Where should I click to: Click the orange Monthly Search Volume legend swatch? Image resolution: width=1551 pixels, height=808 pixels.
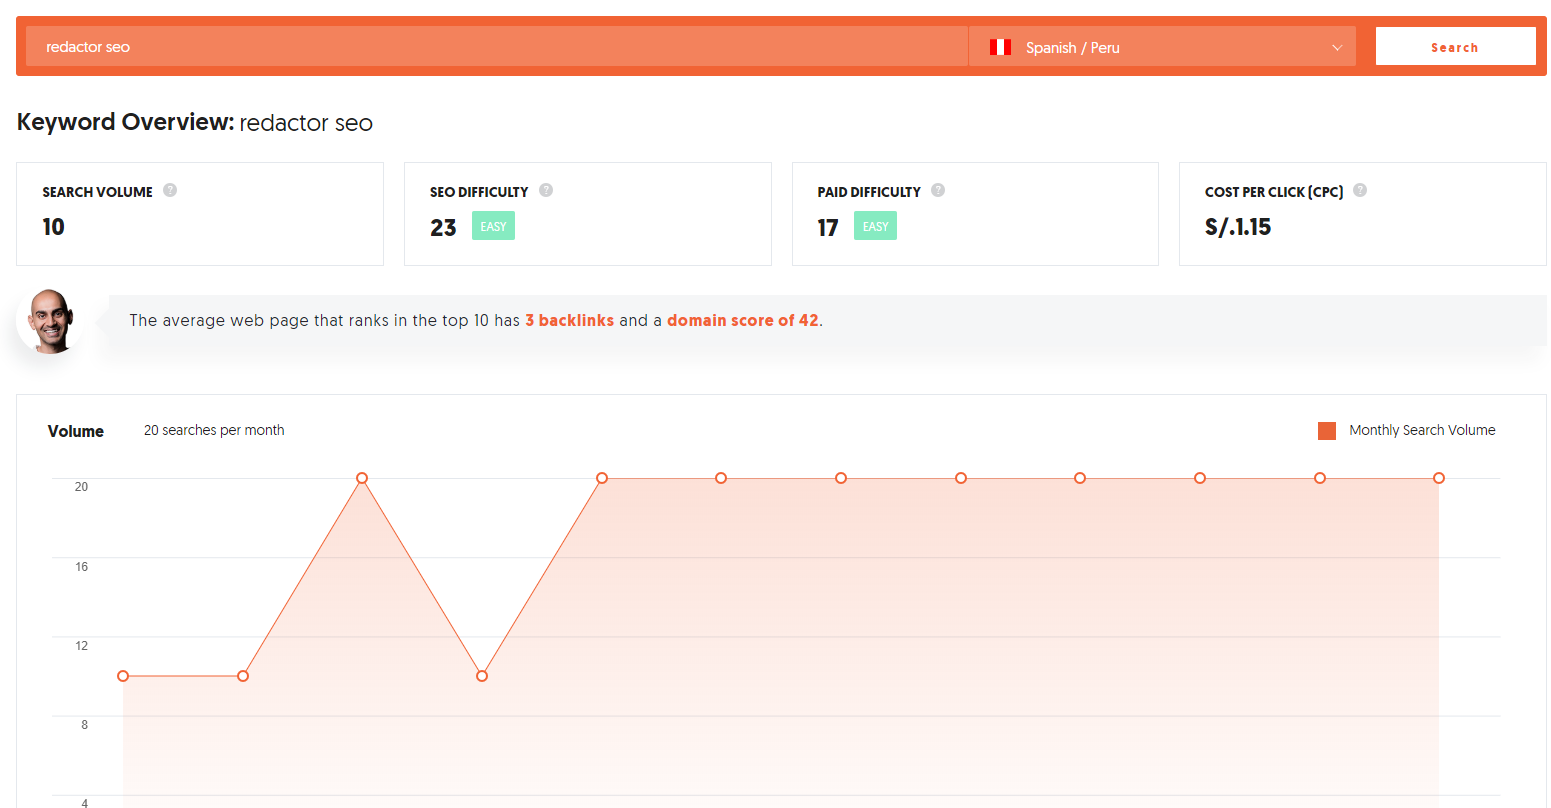point(1327,431)
